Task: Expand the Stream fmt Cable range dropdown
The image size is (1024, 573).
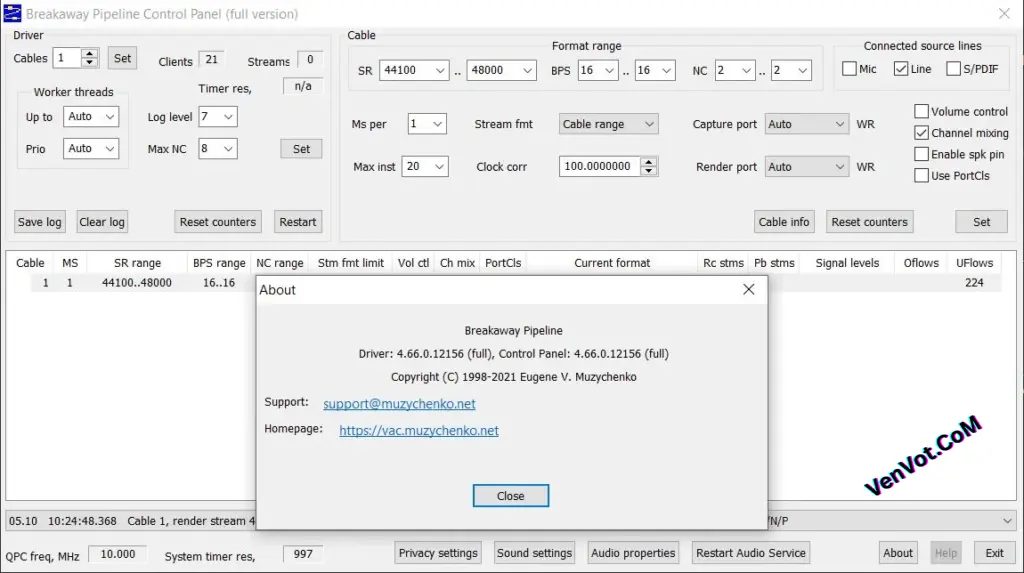Action: [608, 124]
